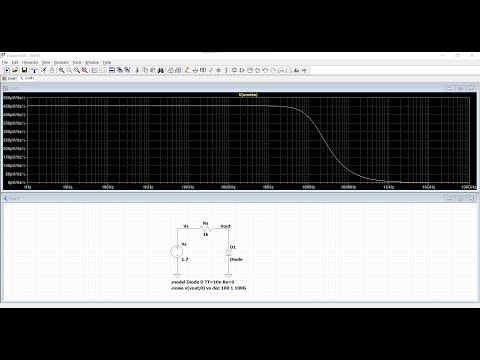Click the Cut scissors icon
The width and height of the screenshot is (480, 360).
[x=137, y=70]
